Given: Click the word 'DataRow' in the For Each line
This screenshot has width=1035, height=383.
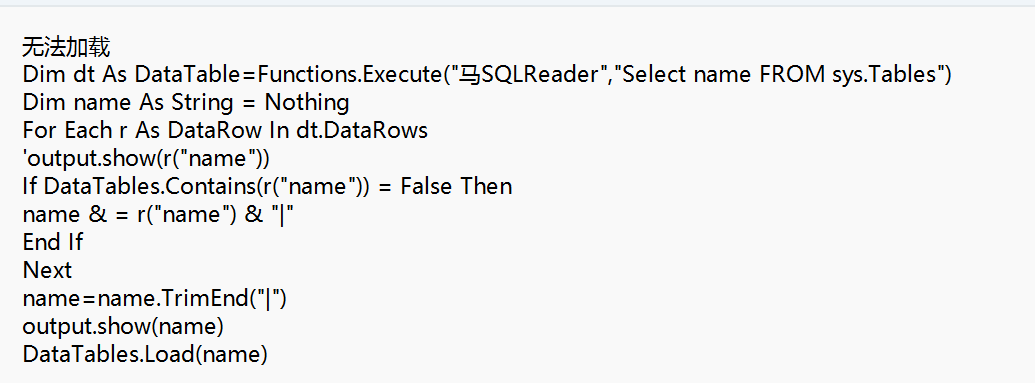Looking at the screenshot, I should tap(215, 131).
